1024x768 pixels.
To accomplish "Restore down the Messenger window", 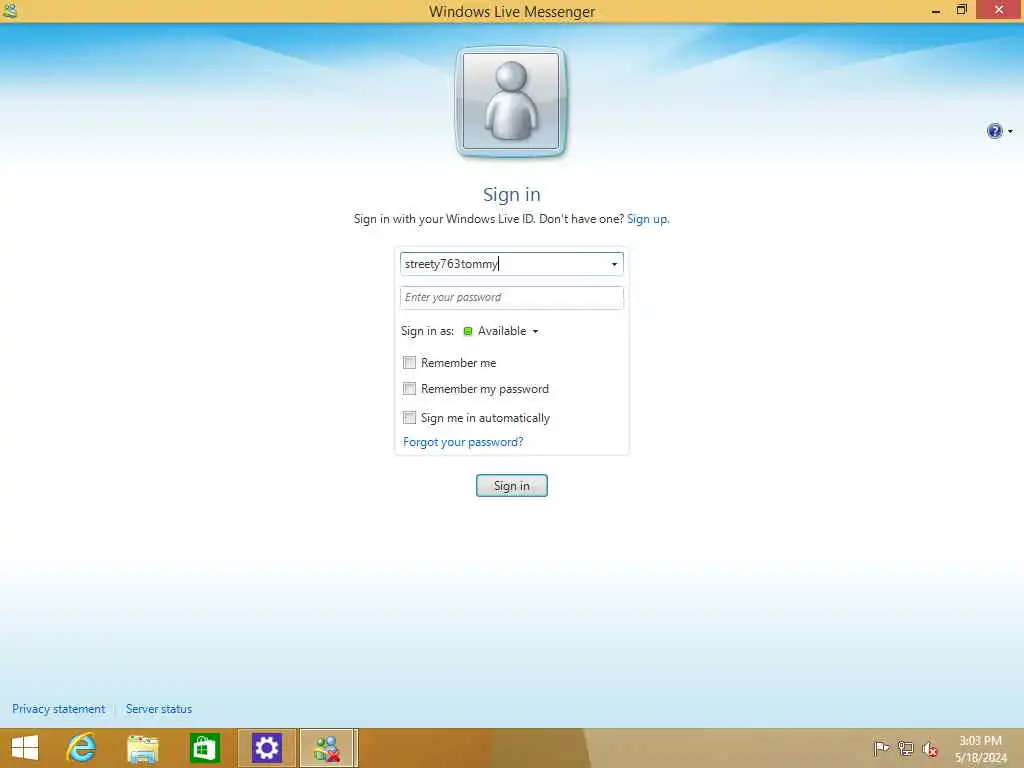I will (961, 10).
